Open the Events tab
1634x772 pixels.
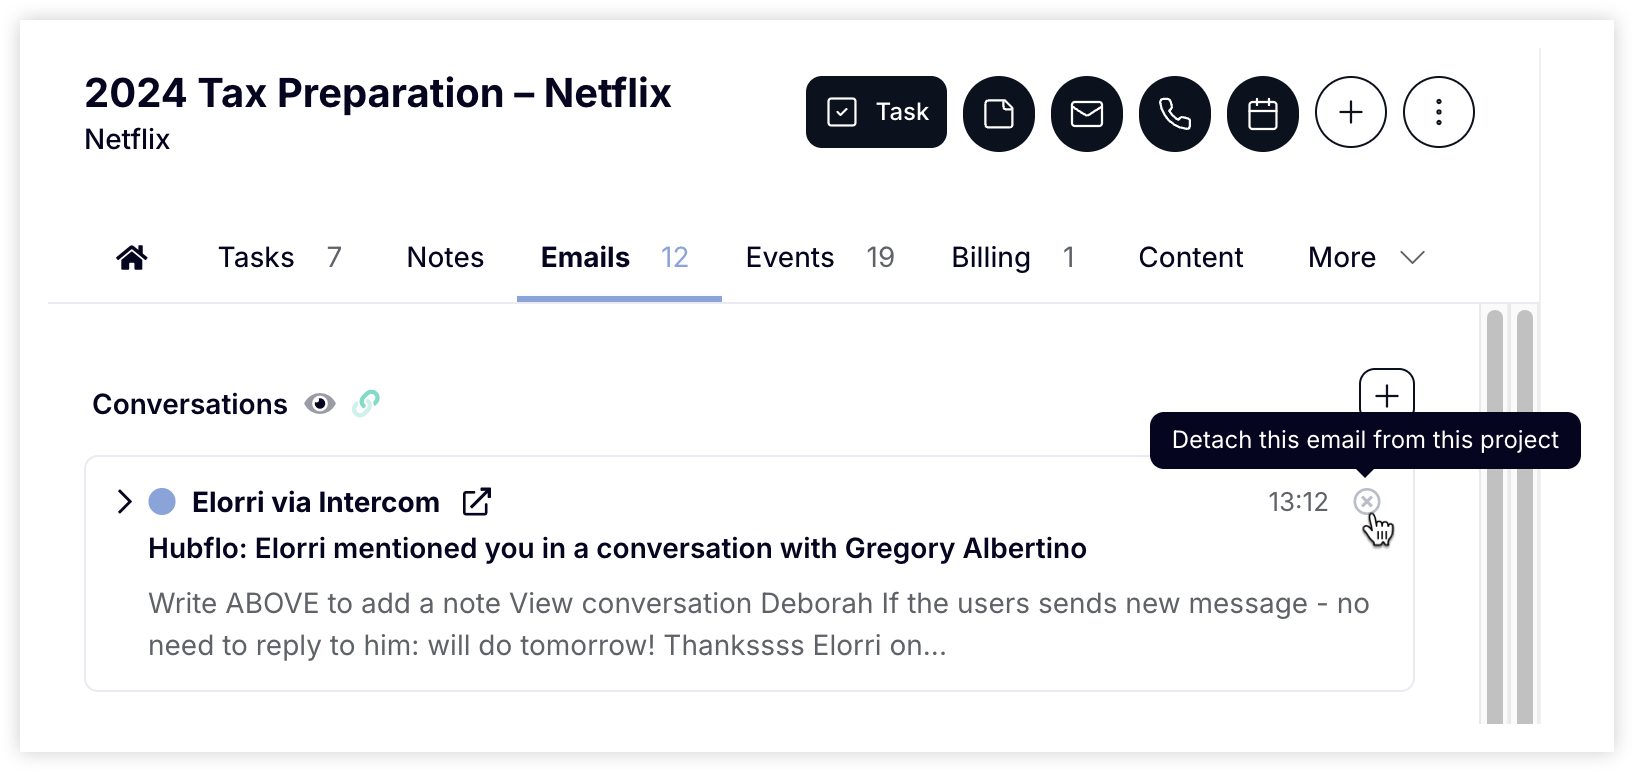tap(820, 258)
